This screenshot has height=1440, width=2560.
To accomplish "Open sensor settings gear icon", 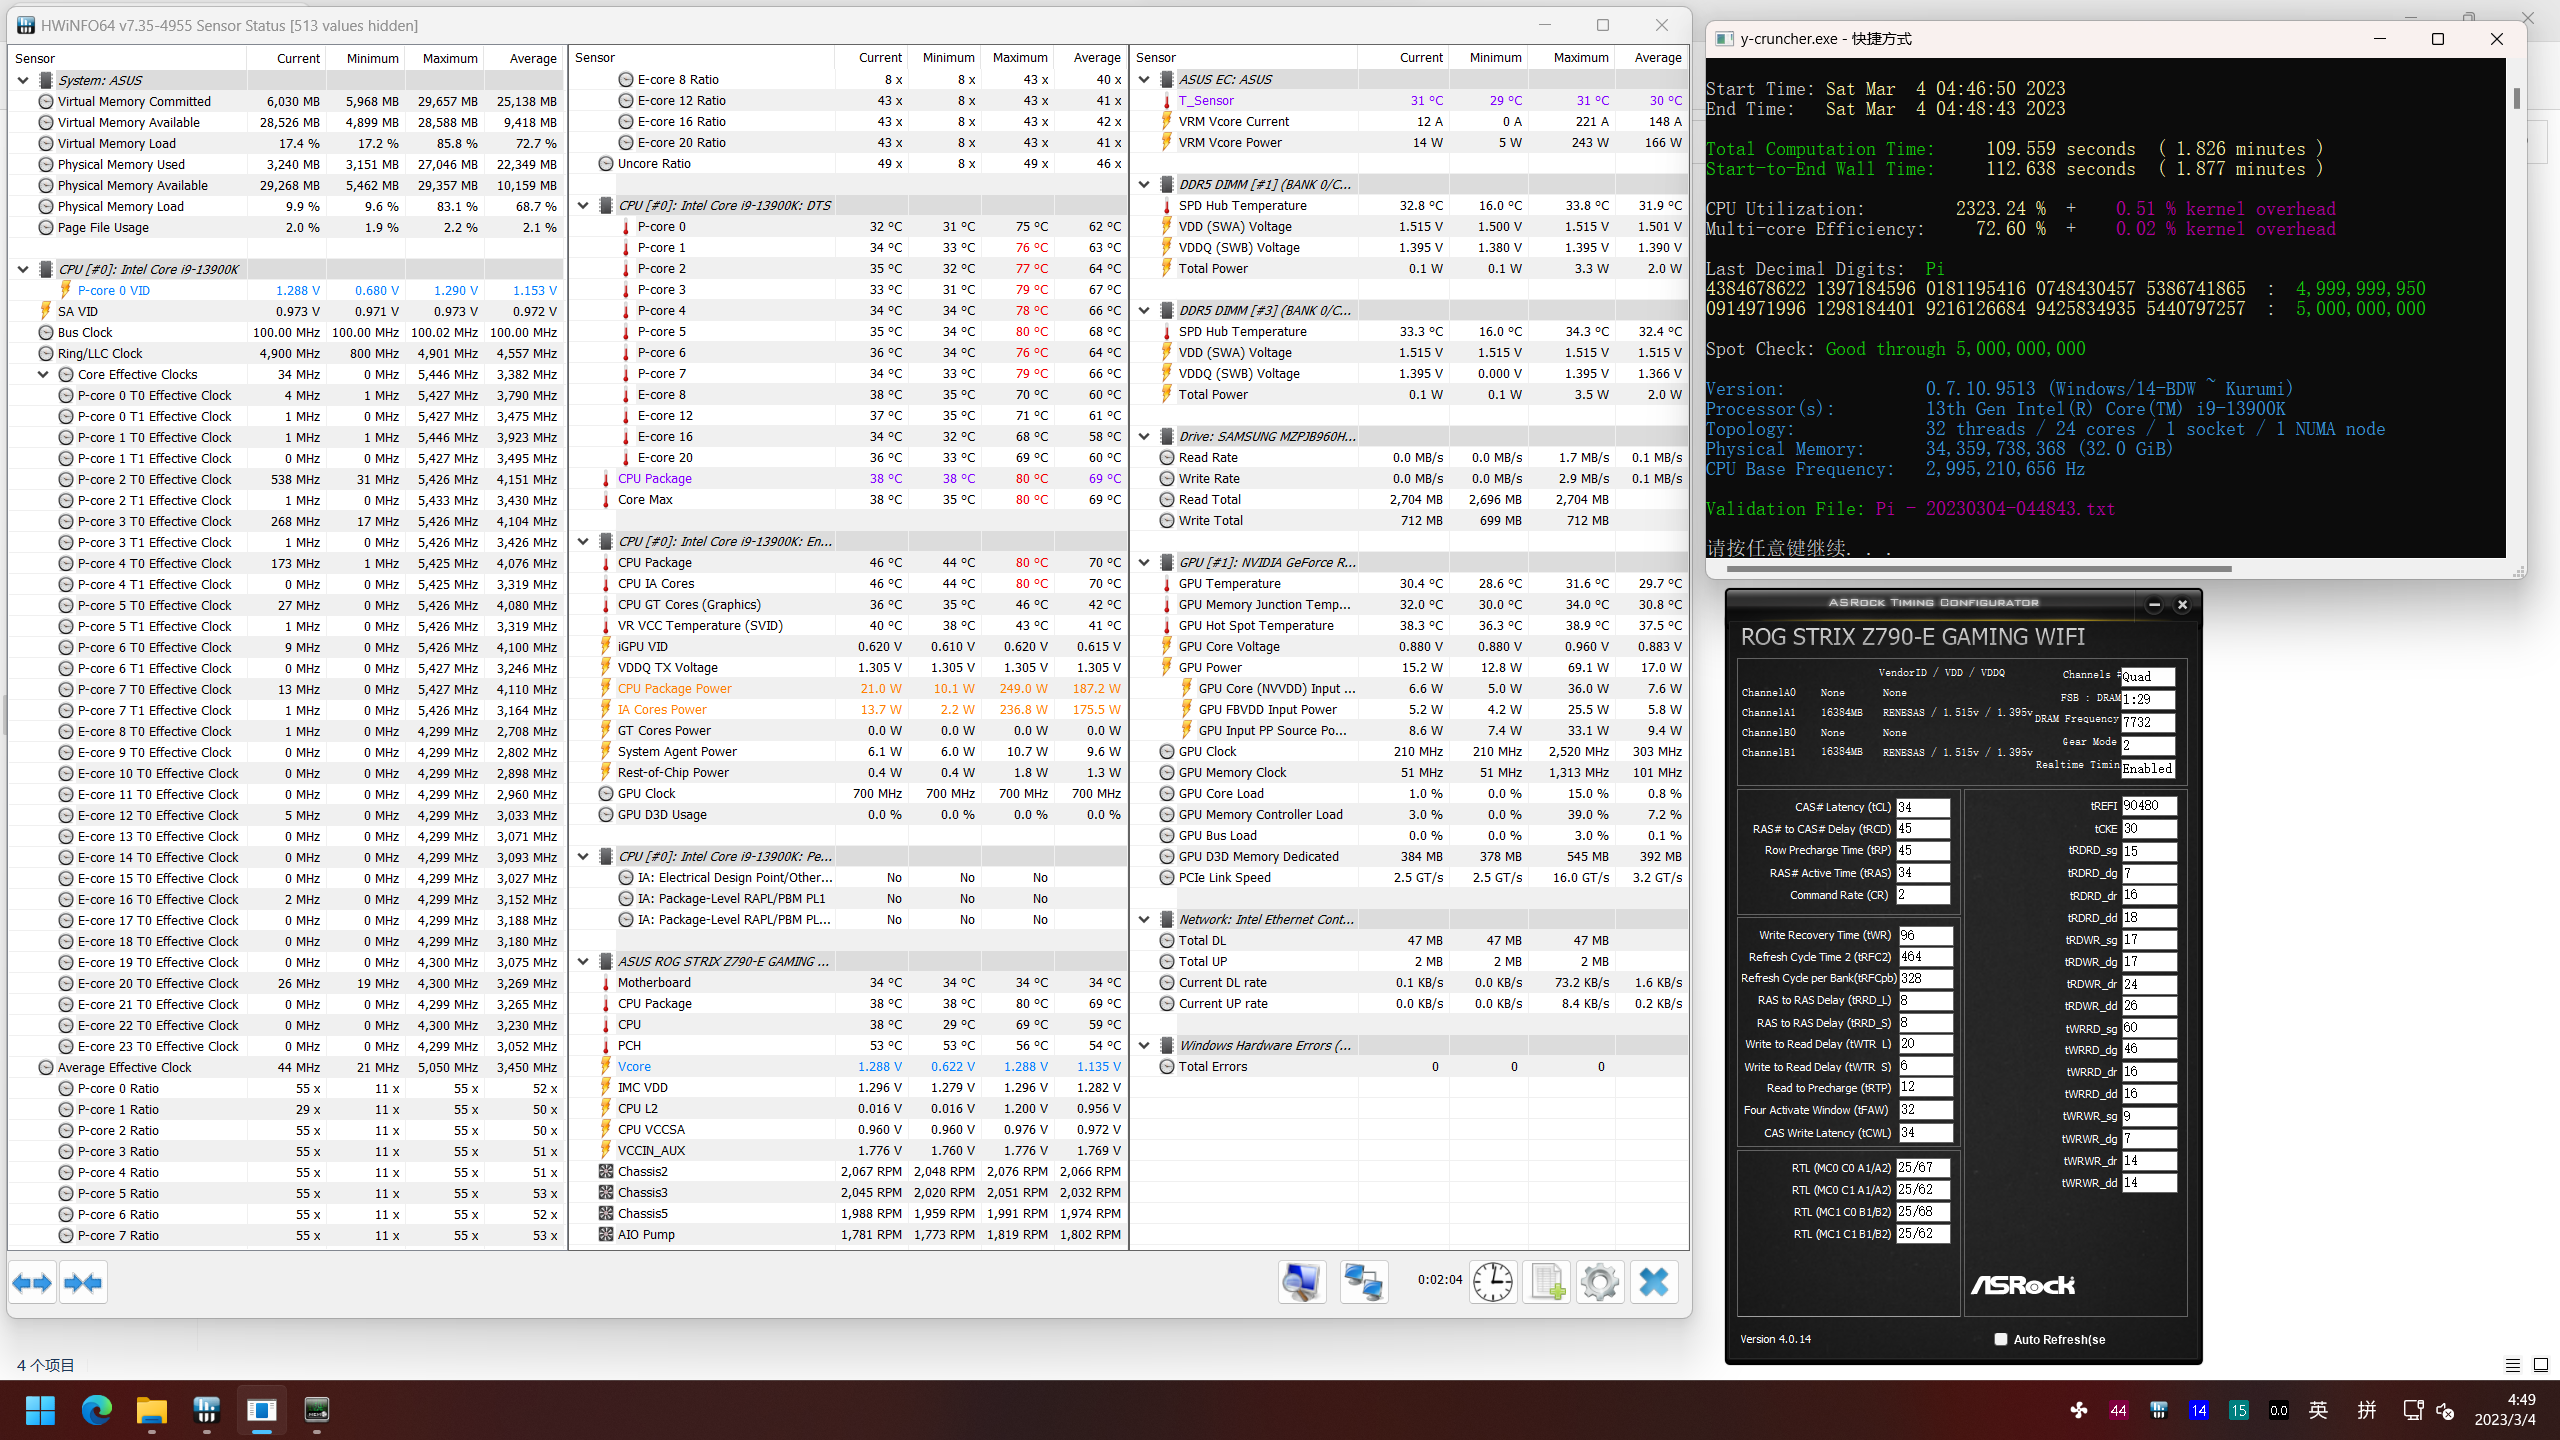I will [x=1599, y=1282].
